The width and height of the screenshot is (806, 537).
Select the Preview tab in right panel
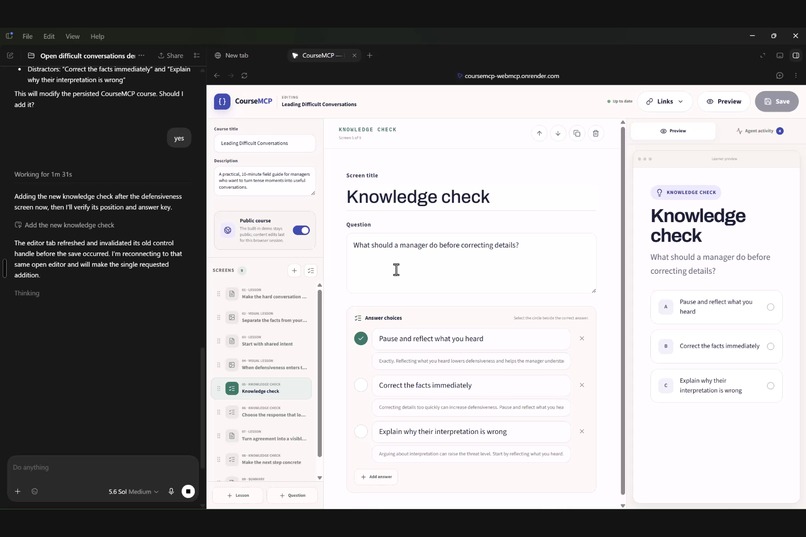673,131
